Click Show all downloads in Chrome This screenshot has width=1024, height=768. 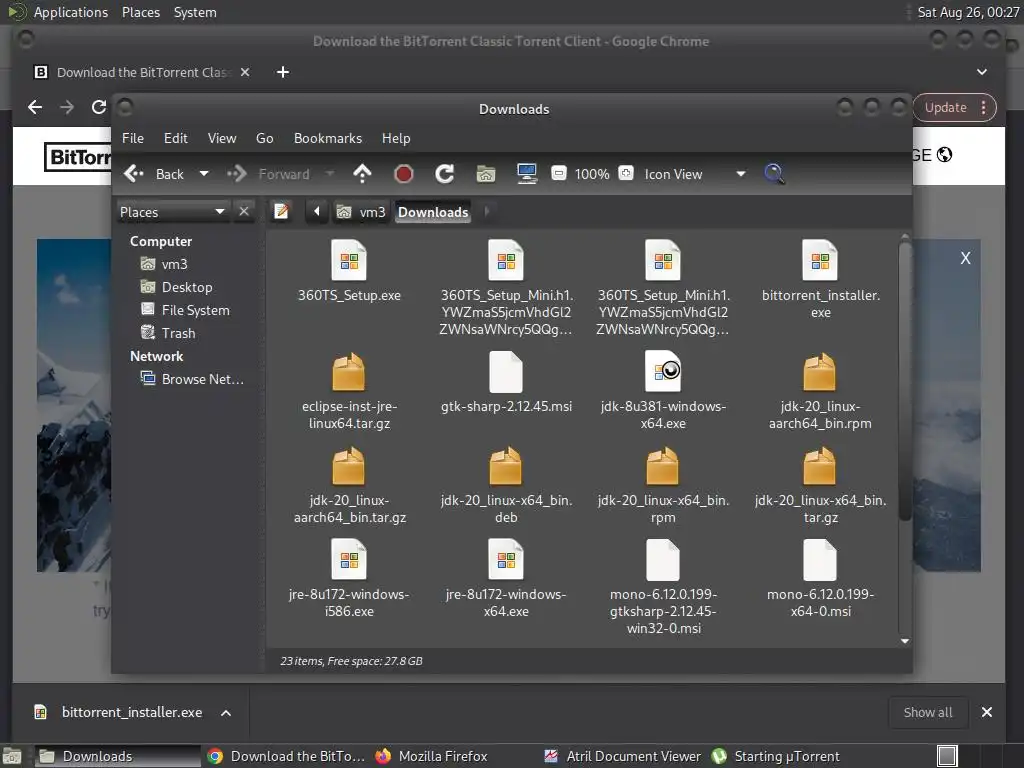point(927,712)
